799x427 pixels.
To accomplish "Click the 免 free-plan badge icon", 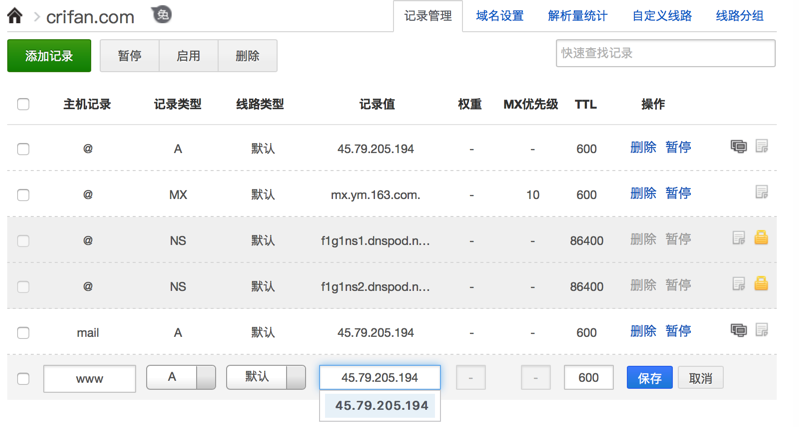I will pos(162,15).
